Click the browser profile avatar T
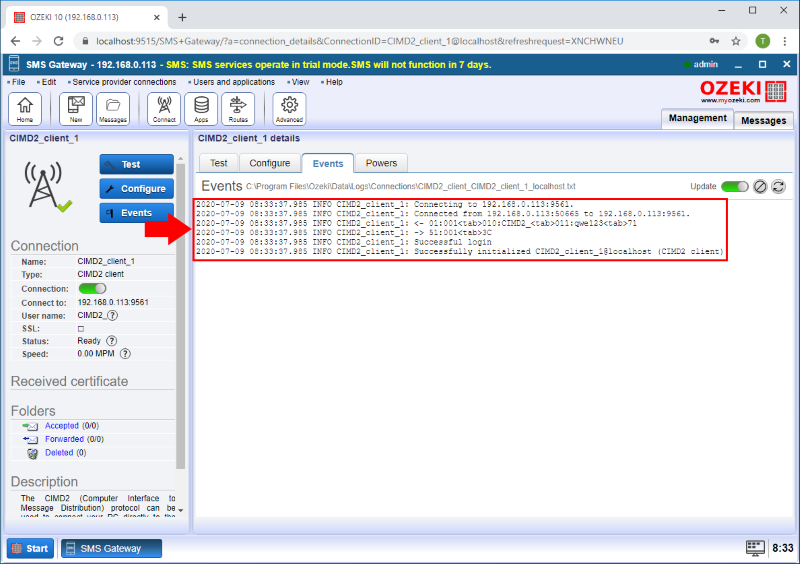 coord(763,41)
